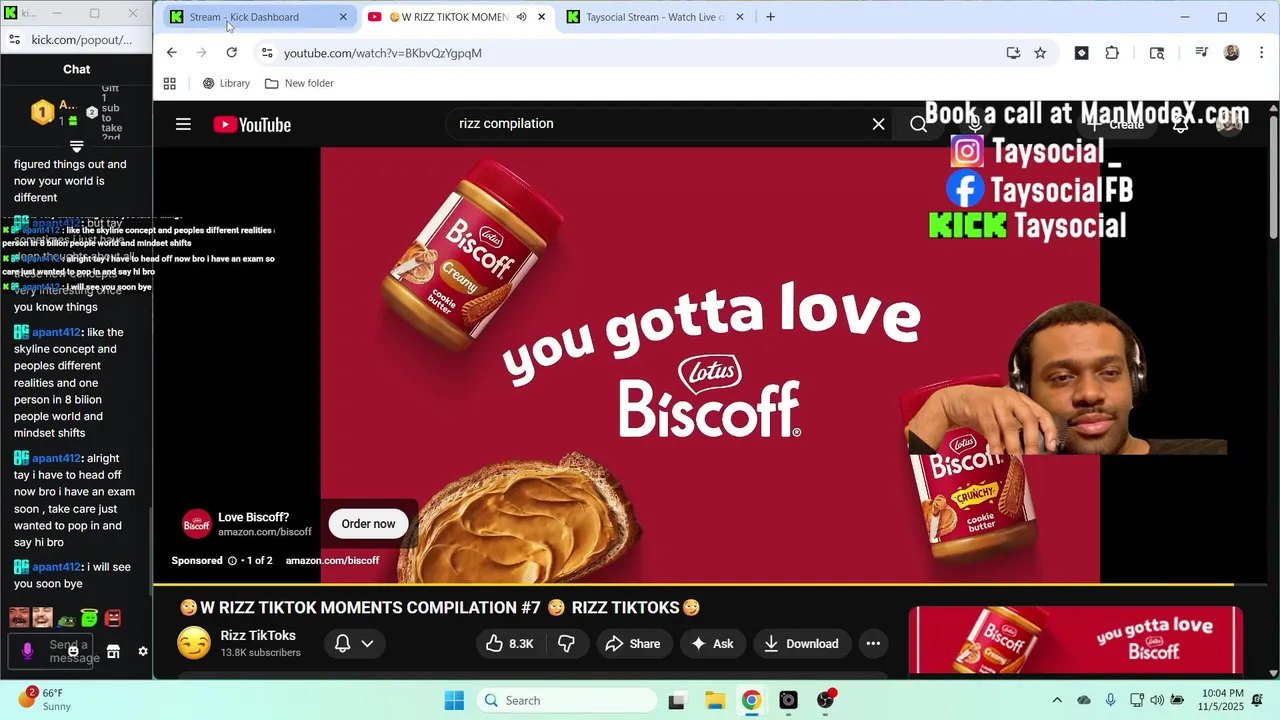Download the video

[x=801, y=644]
